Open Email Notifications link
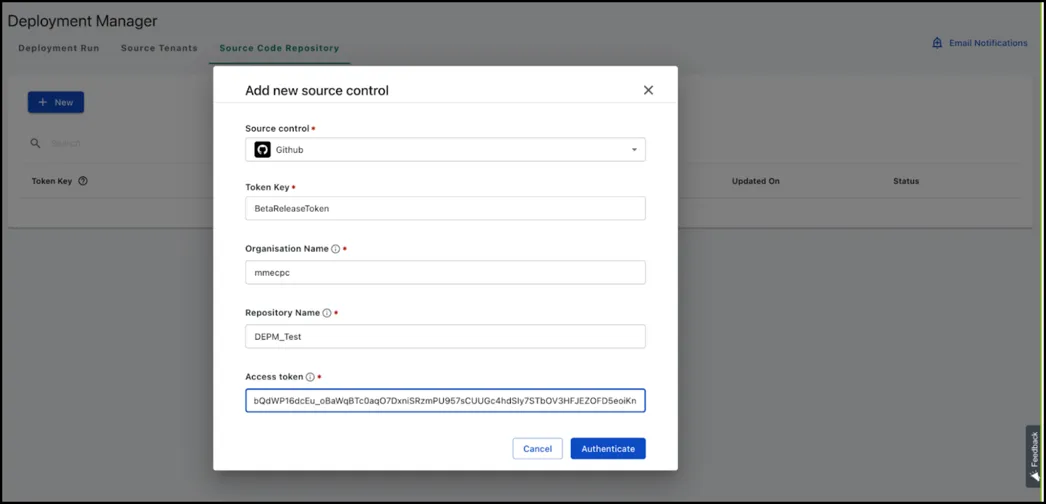The height and width of the screenshot is (504, 1046). (x=989, y=43)
